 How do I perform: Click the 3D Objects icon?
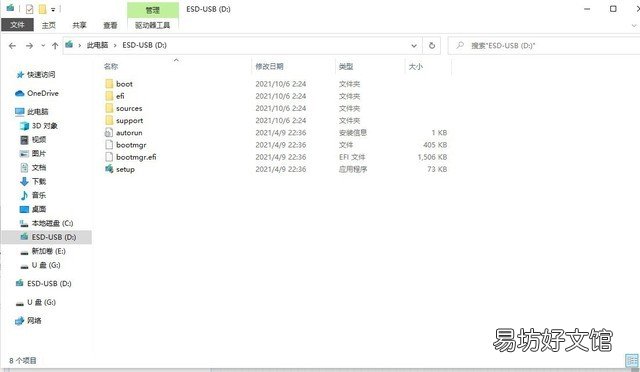tap(24, 126)
